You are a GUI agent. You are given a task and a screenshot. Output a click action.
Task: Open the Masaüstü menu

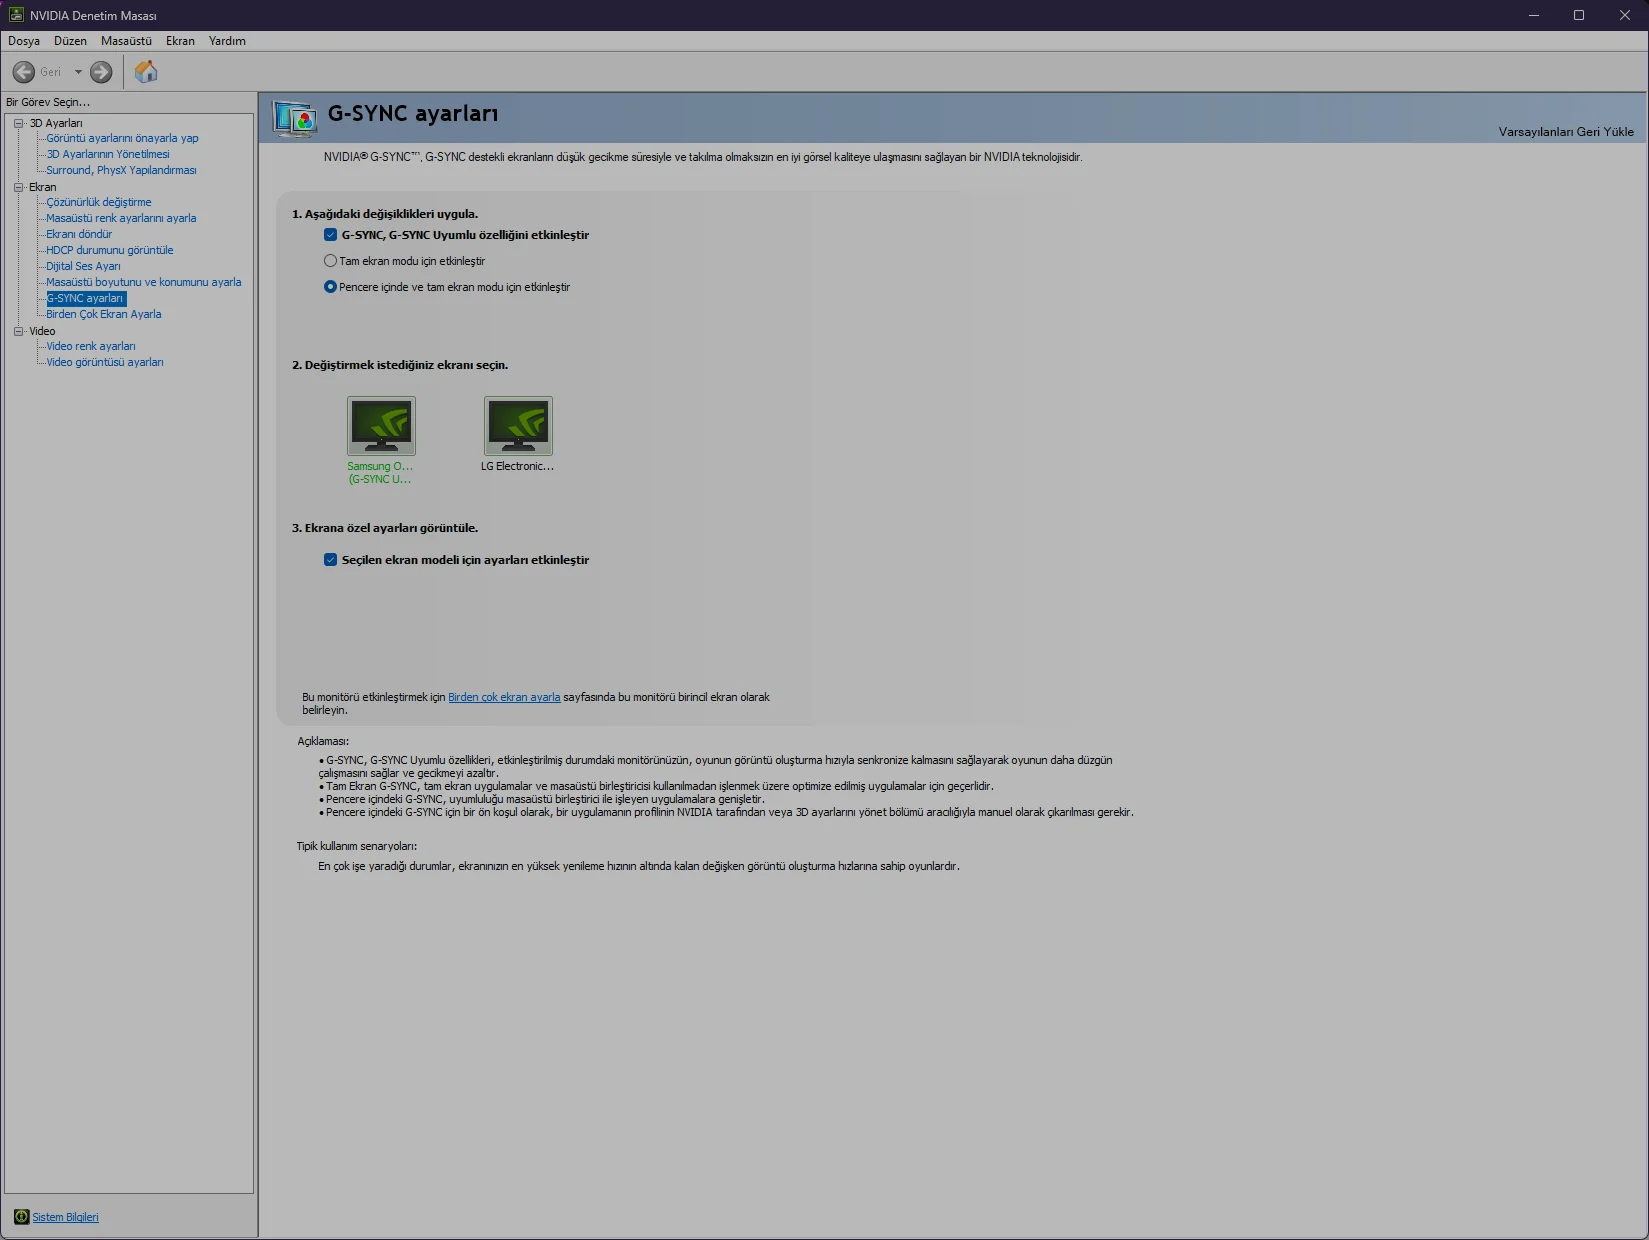[126, 41]
